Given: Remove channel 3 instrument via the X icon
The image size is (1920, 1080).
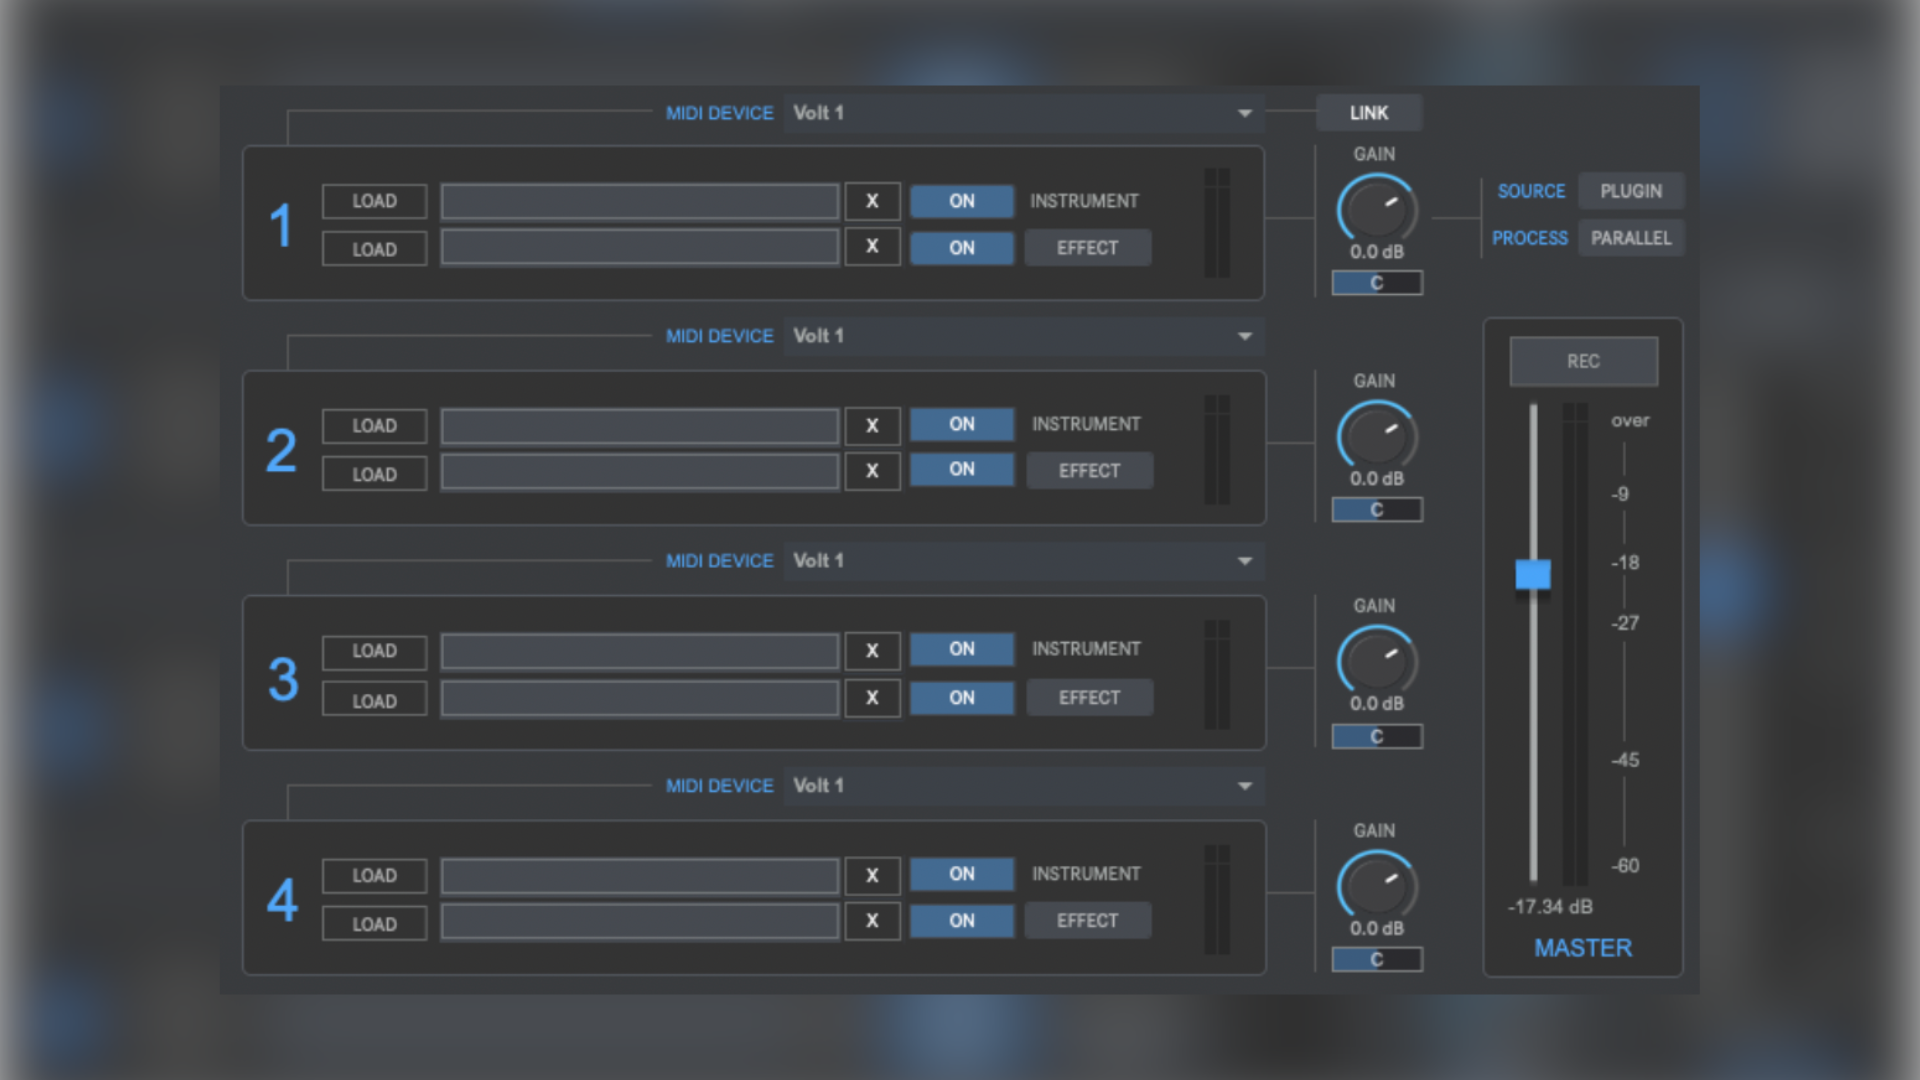Looking at the screenshot, I should pyautogui.click(x=872, y=650).
